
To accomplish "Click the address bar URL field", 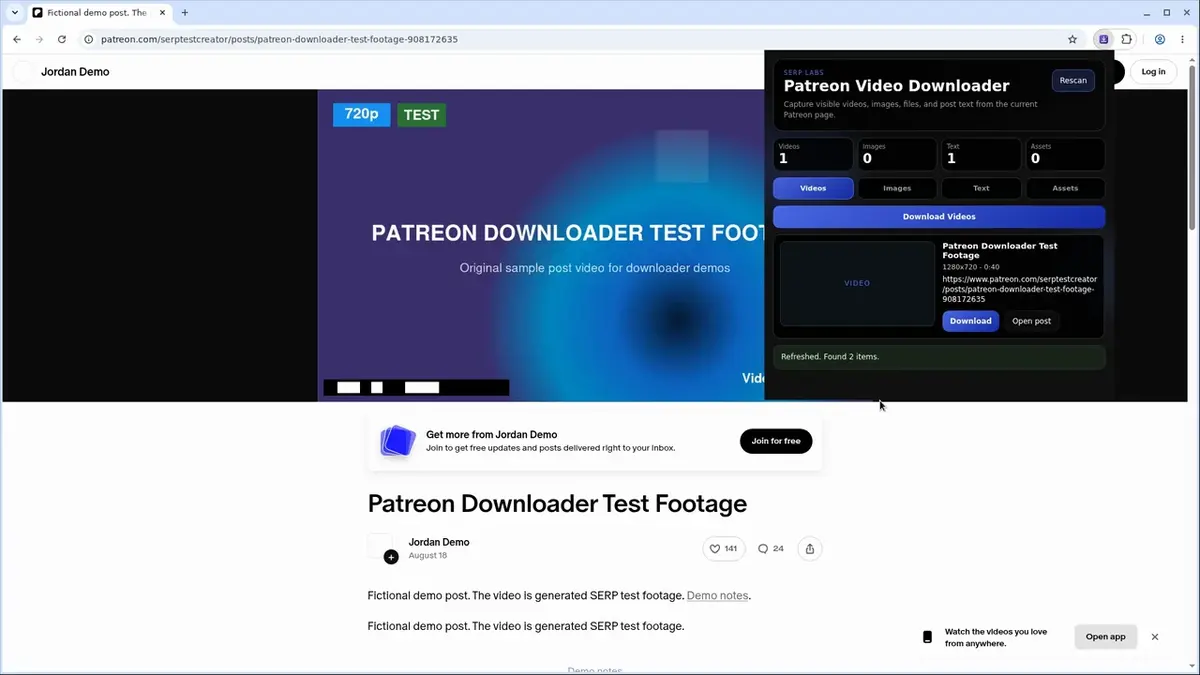I will (x=570, y=39).
